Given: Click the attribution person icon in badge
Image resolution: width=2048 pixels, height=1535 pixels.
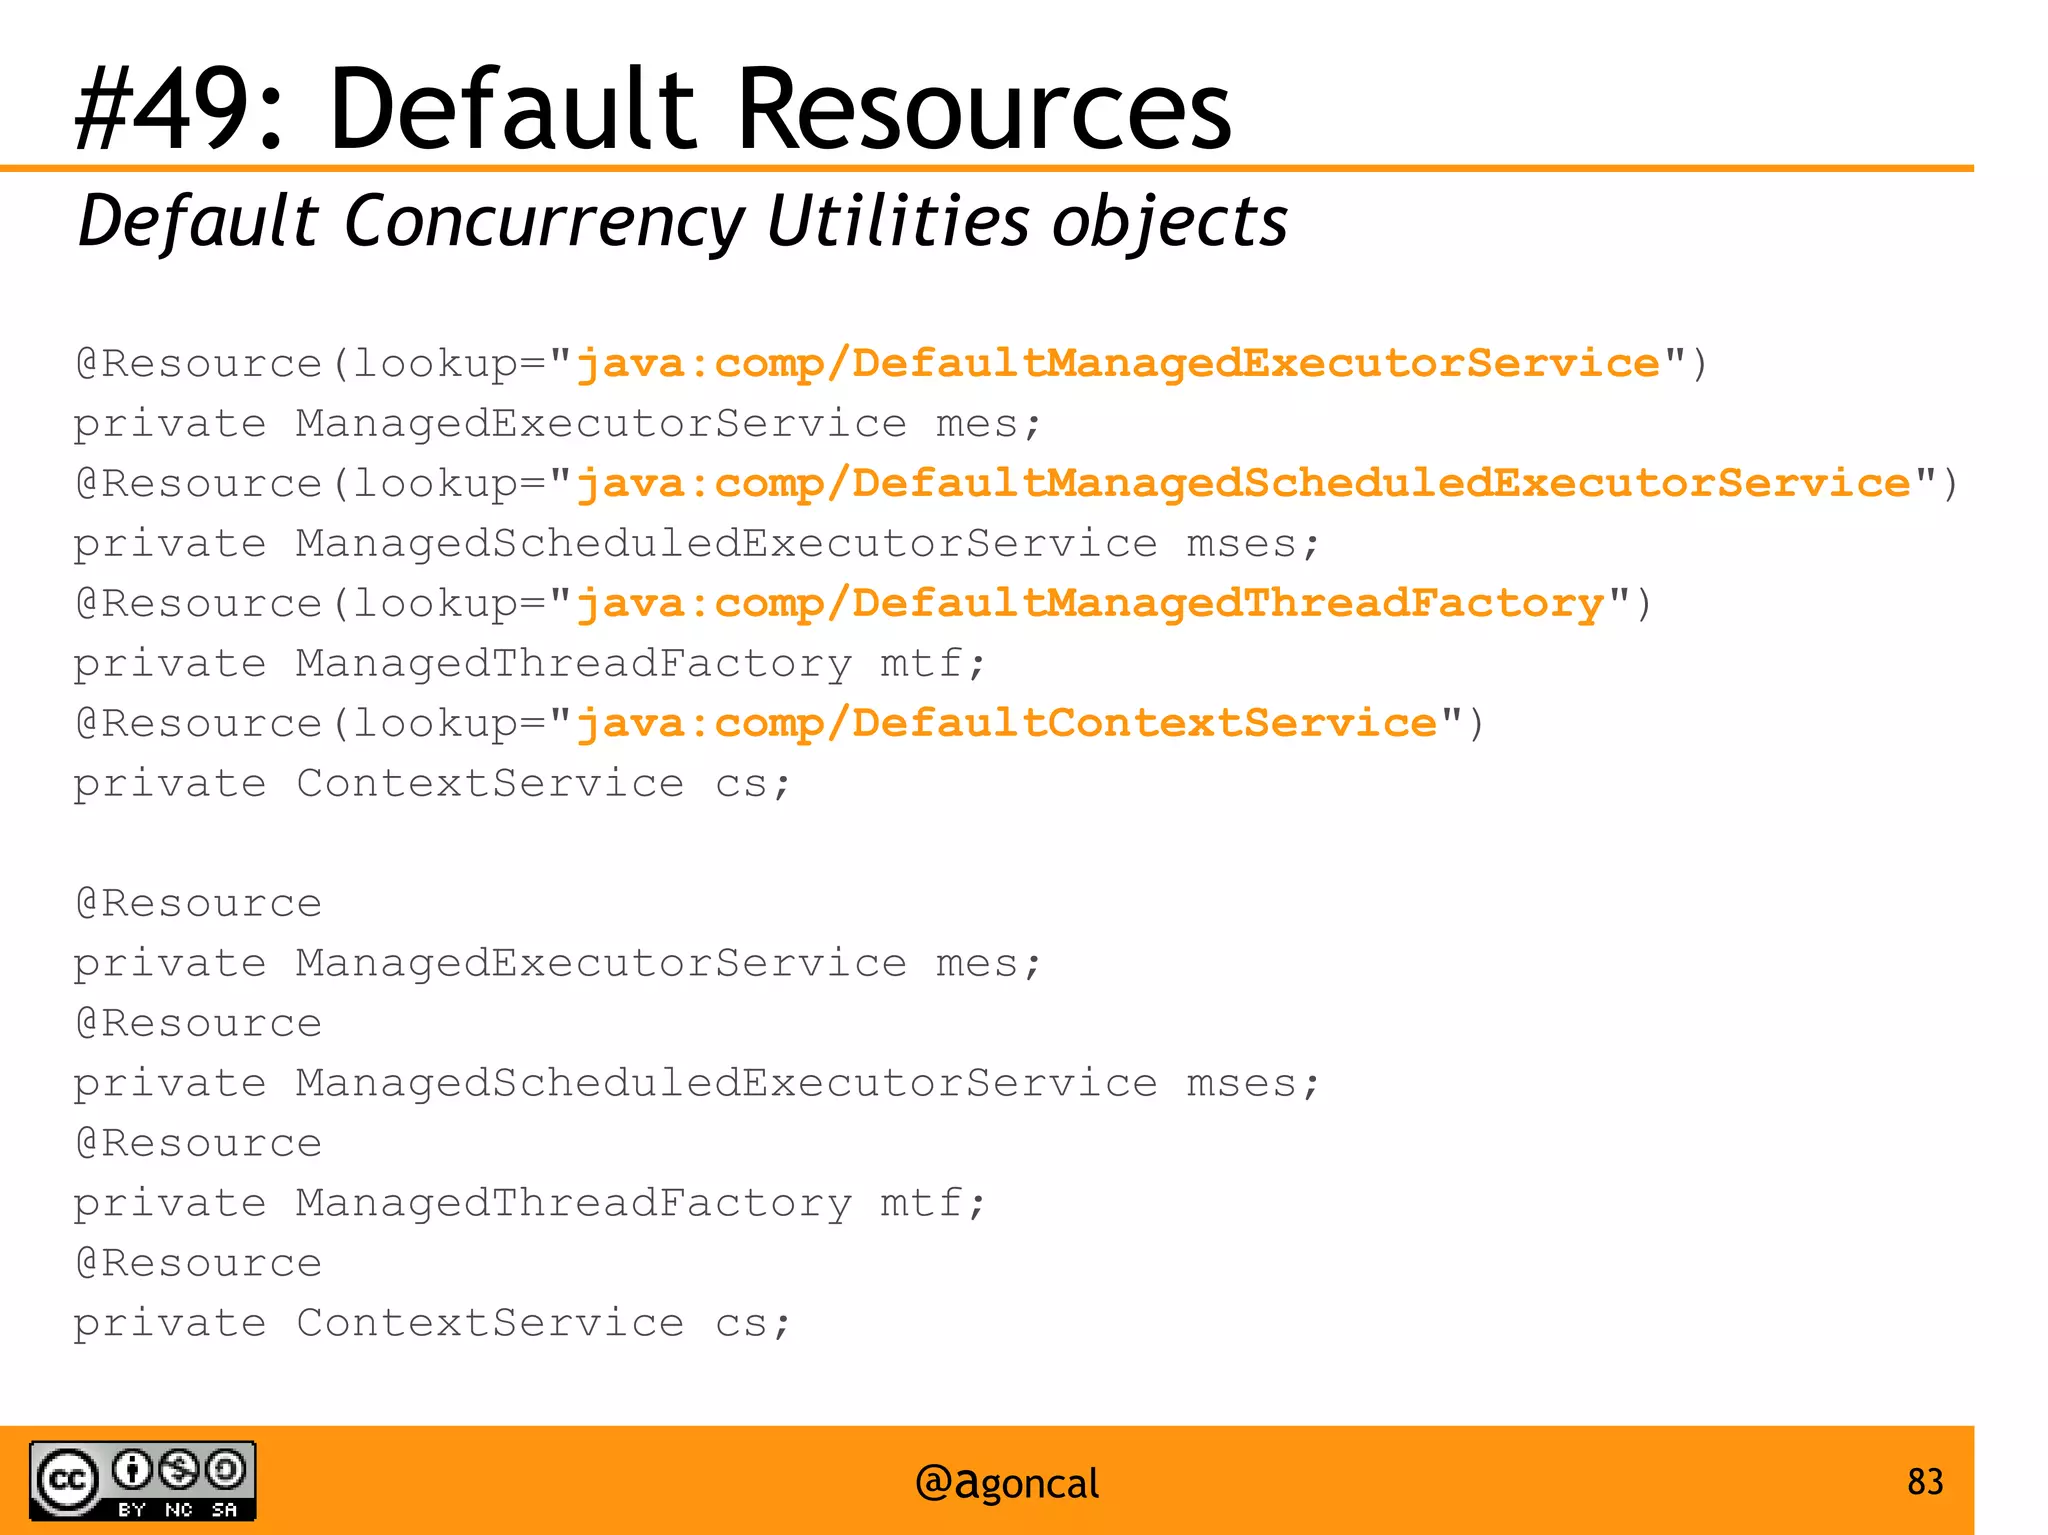Looking at the screenshot, I should pyautogui.click(x=132, y=1469).
